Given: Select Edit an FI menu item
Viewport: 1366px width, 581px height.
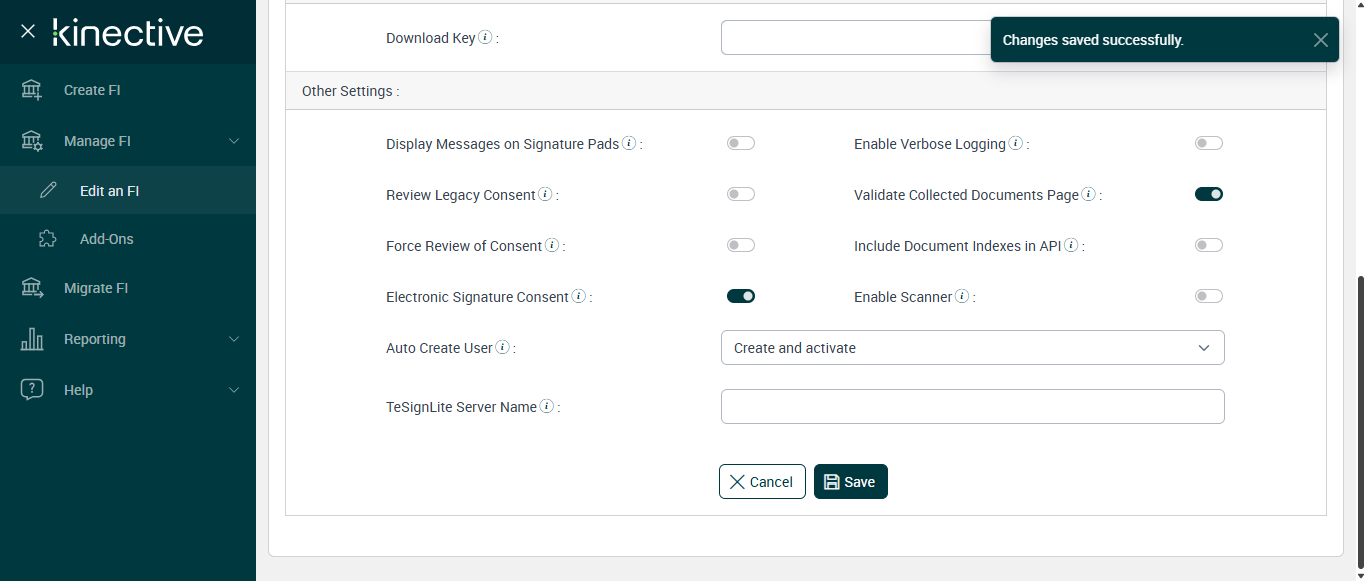Looking at the screenshot, I should 109,190.
